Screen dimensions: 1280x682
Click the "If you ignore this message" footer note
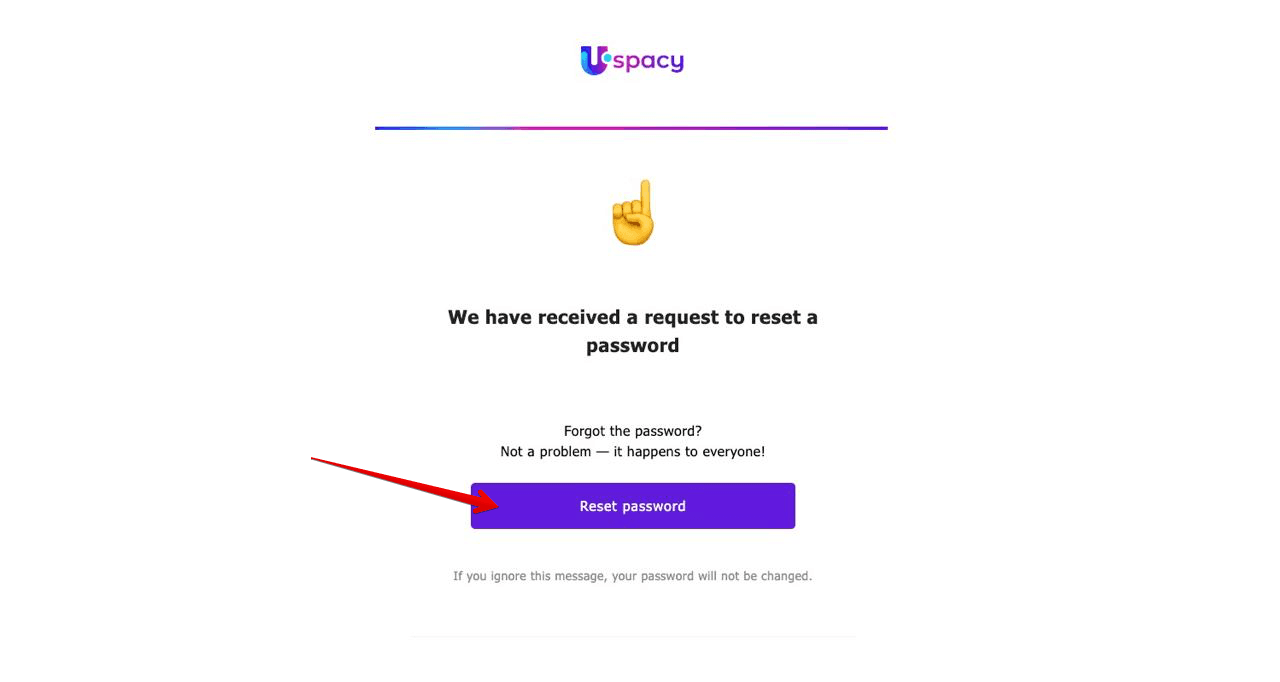pos(632,576)
